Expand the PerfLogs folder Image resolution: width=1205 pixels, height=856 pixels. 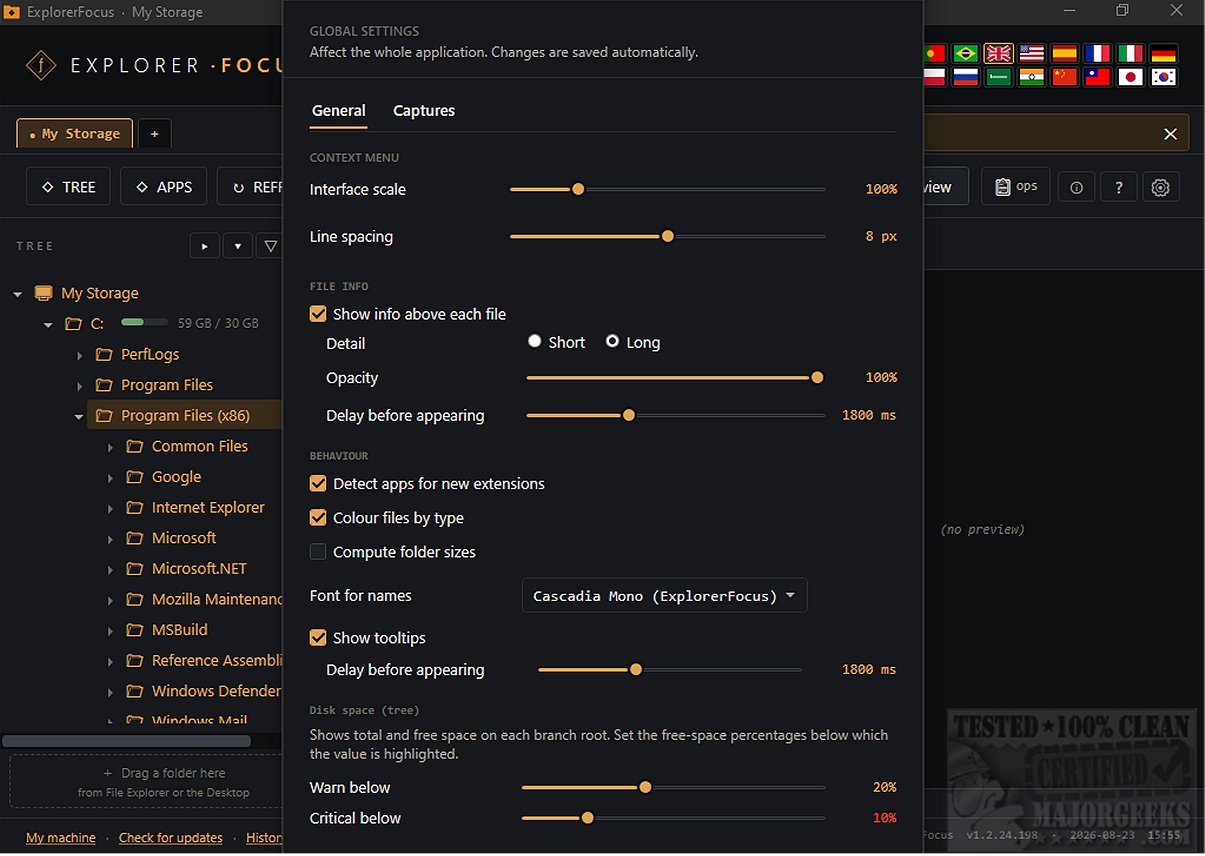(79, 355)
